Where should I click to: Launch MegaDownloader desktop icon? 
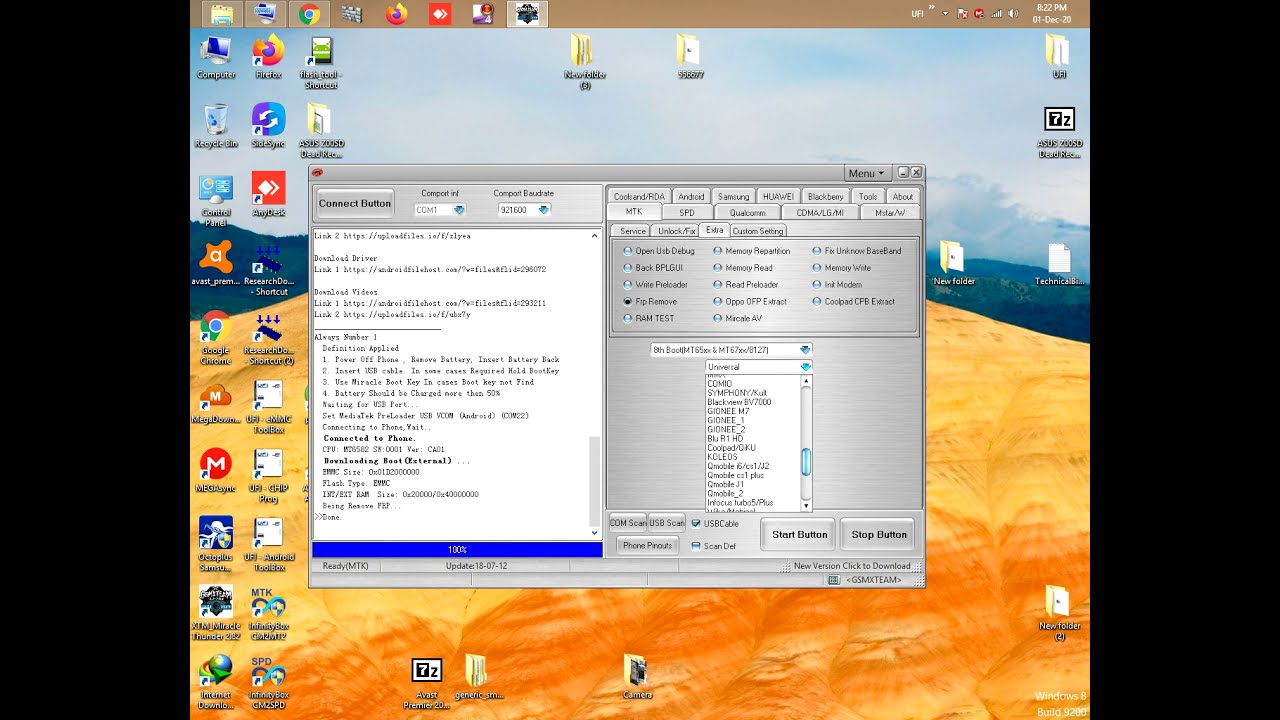pyautogui.click(x=216, y=402)
